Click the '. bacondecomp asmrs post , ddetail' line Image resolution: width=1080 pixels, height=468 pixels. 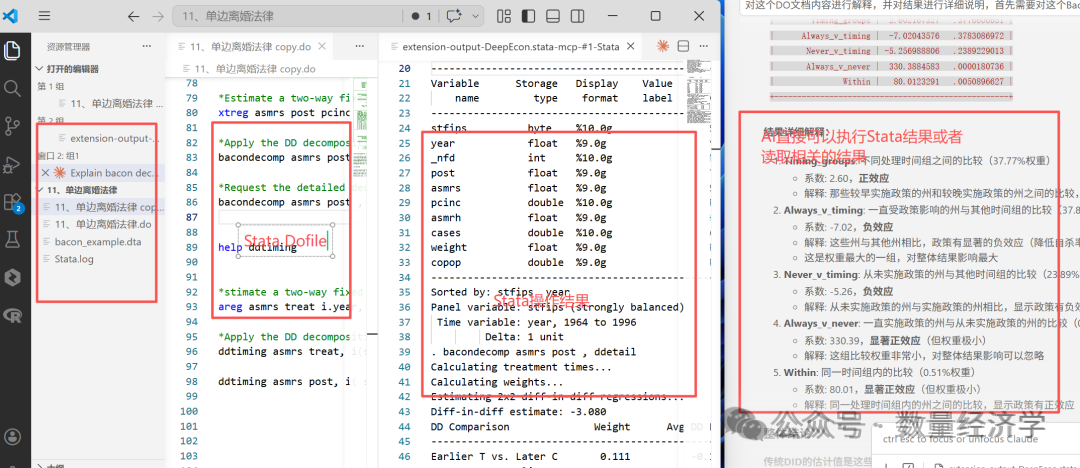click(x=533, y=352)
